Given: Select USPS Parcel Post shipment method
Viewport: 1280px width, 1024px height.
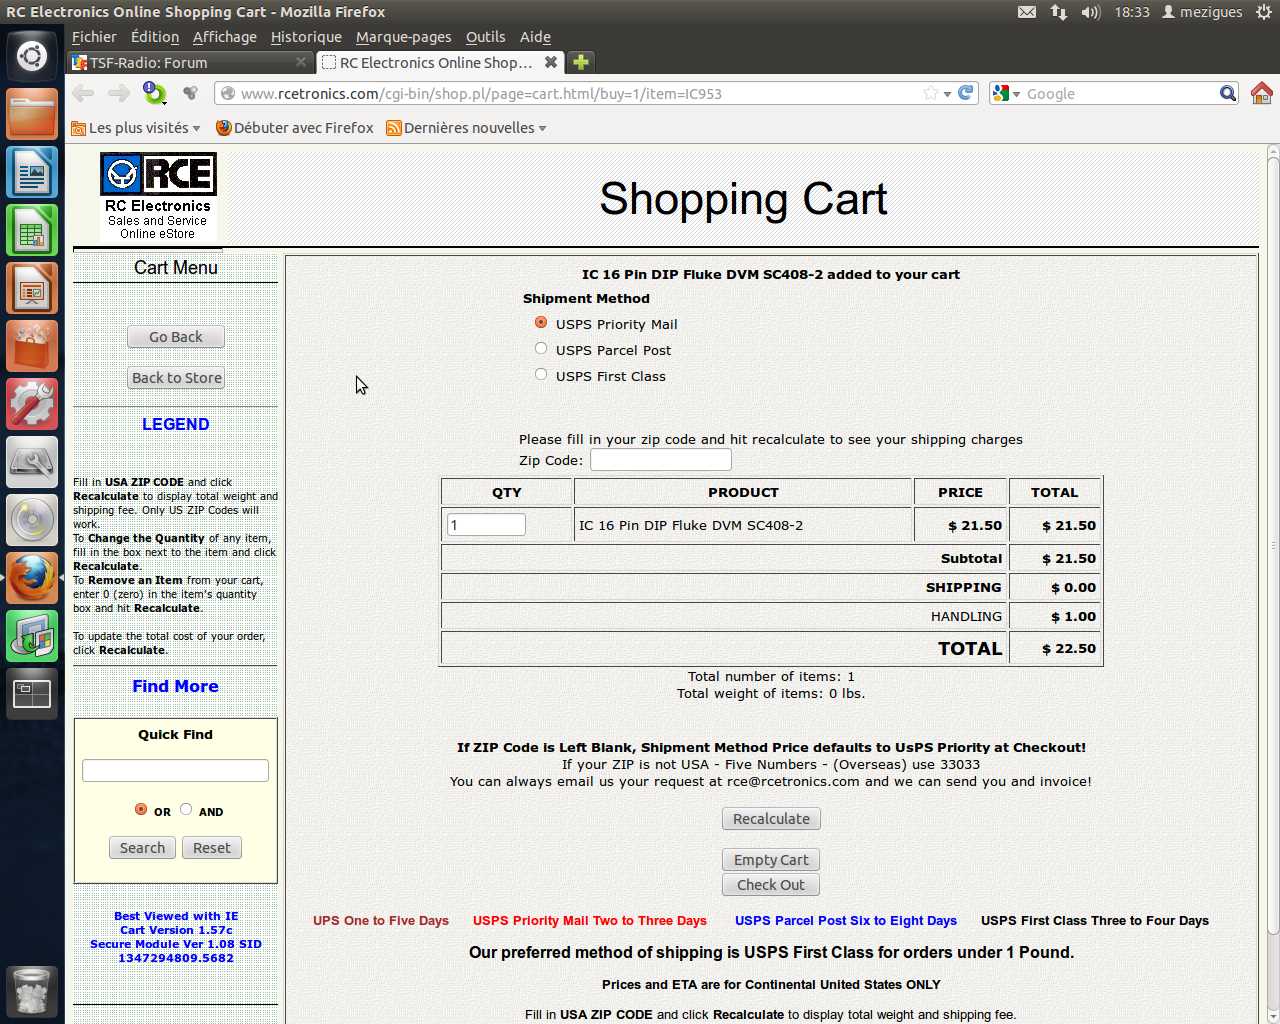Looking at the screenshot, I should pyautogui.click(x=541, y=349).
